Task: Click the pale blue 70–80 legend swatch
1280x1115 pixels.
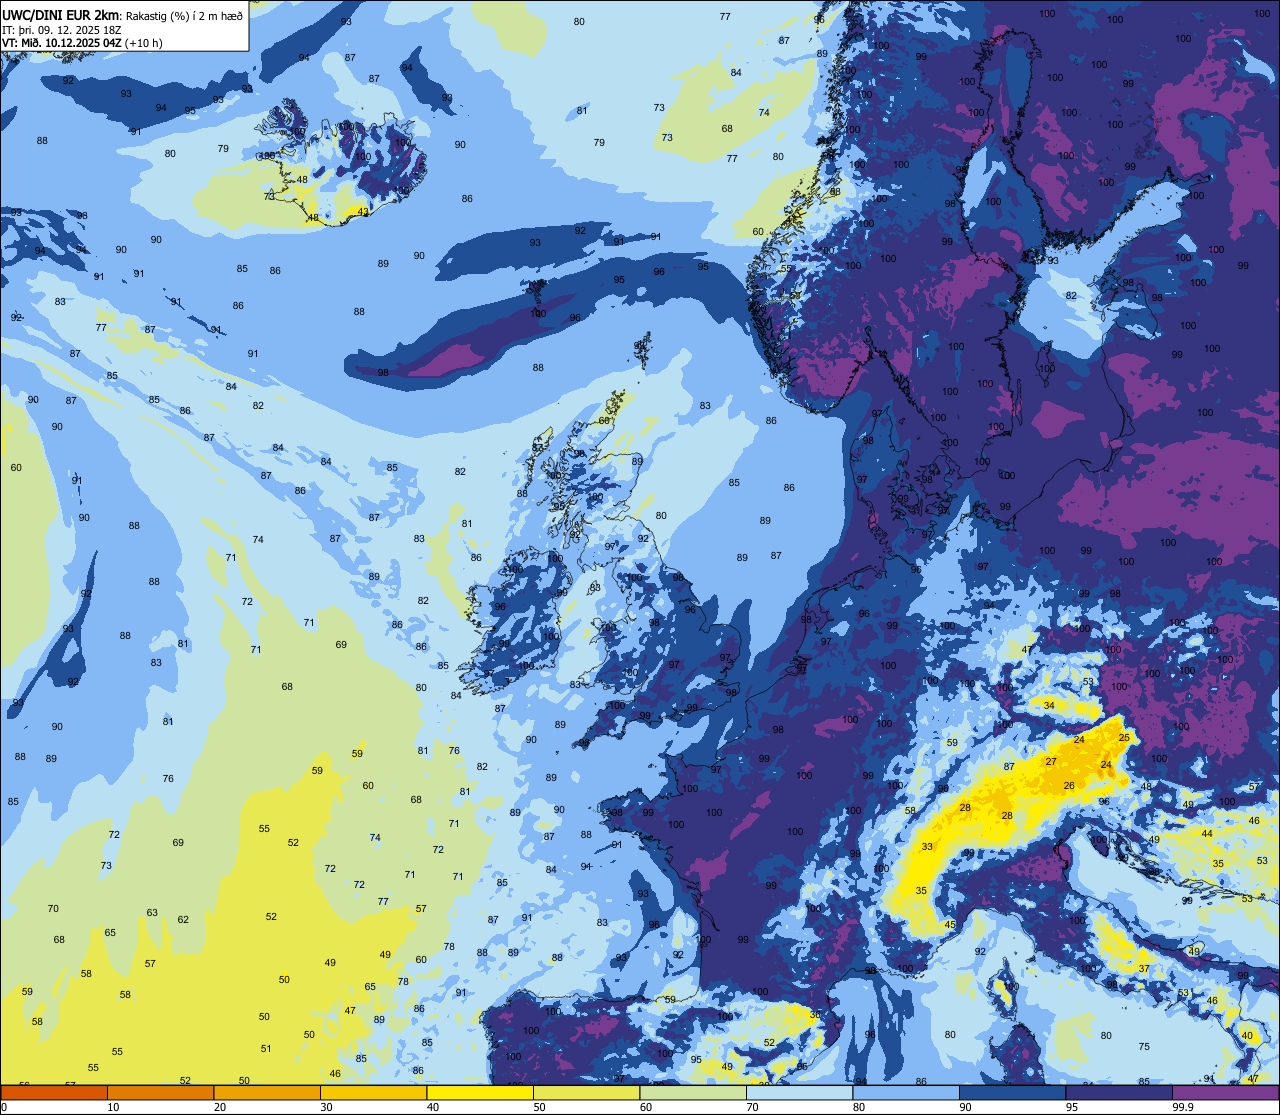Action: point(799,1092)
